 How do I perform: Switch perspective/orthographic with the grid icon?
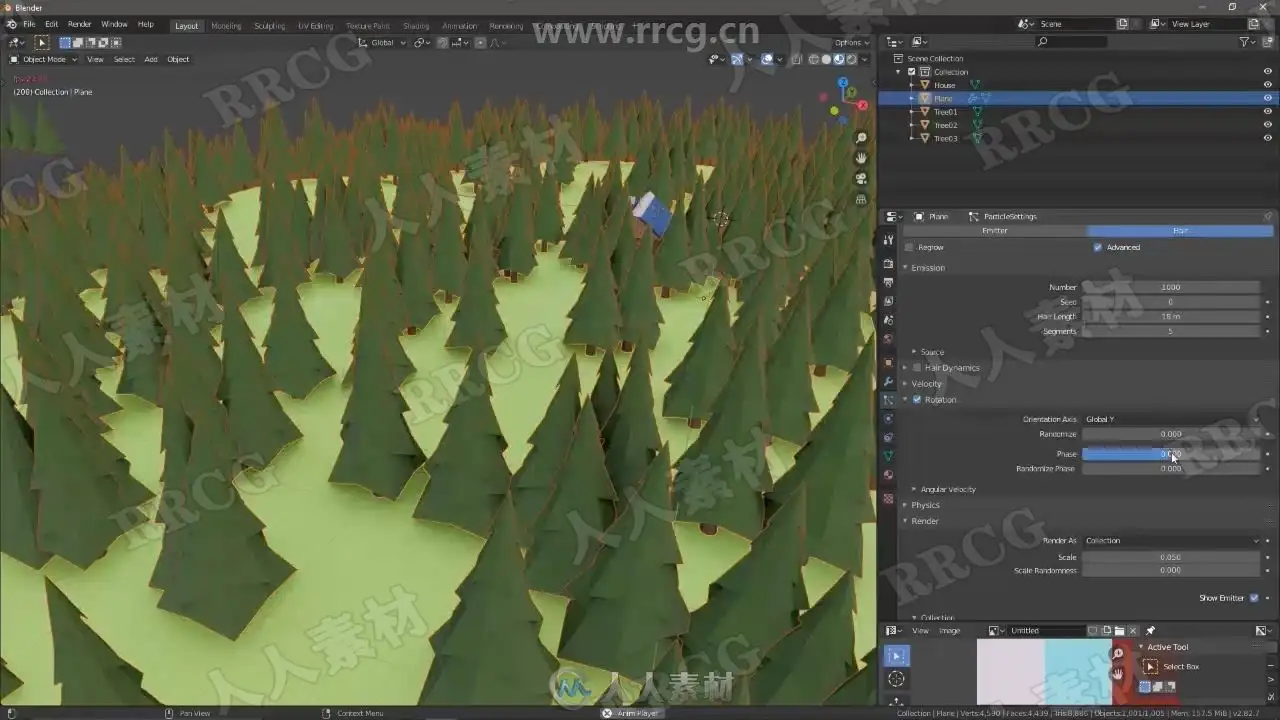(861, 200)
